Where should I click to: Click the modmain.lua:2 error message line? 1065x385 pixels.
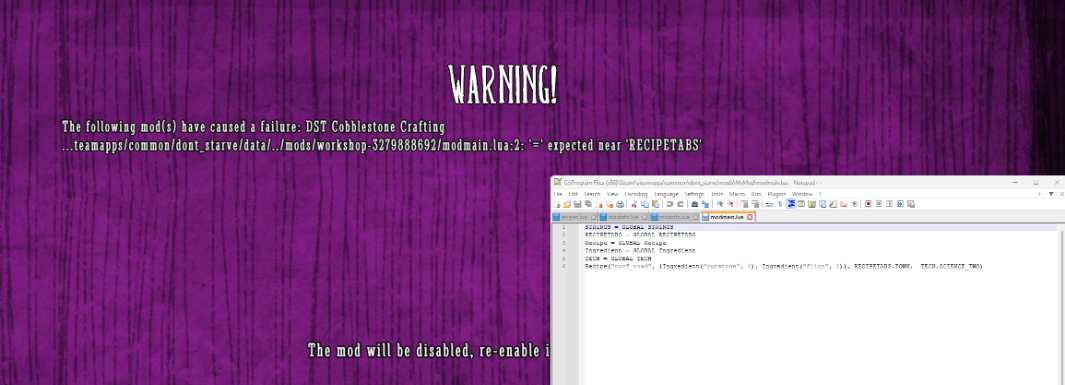(382, 145)
